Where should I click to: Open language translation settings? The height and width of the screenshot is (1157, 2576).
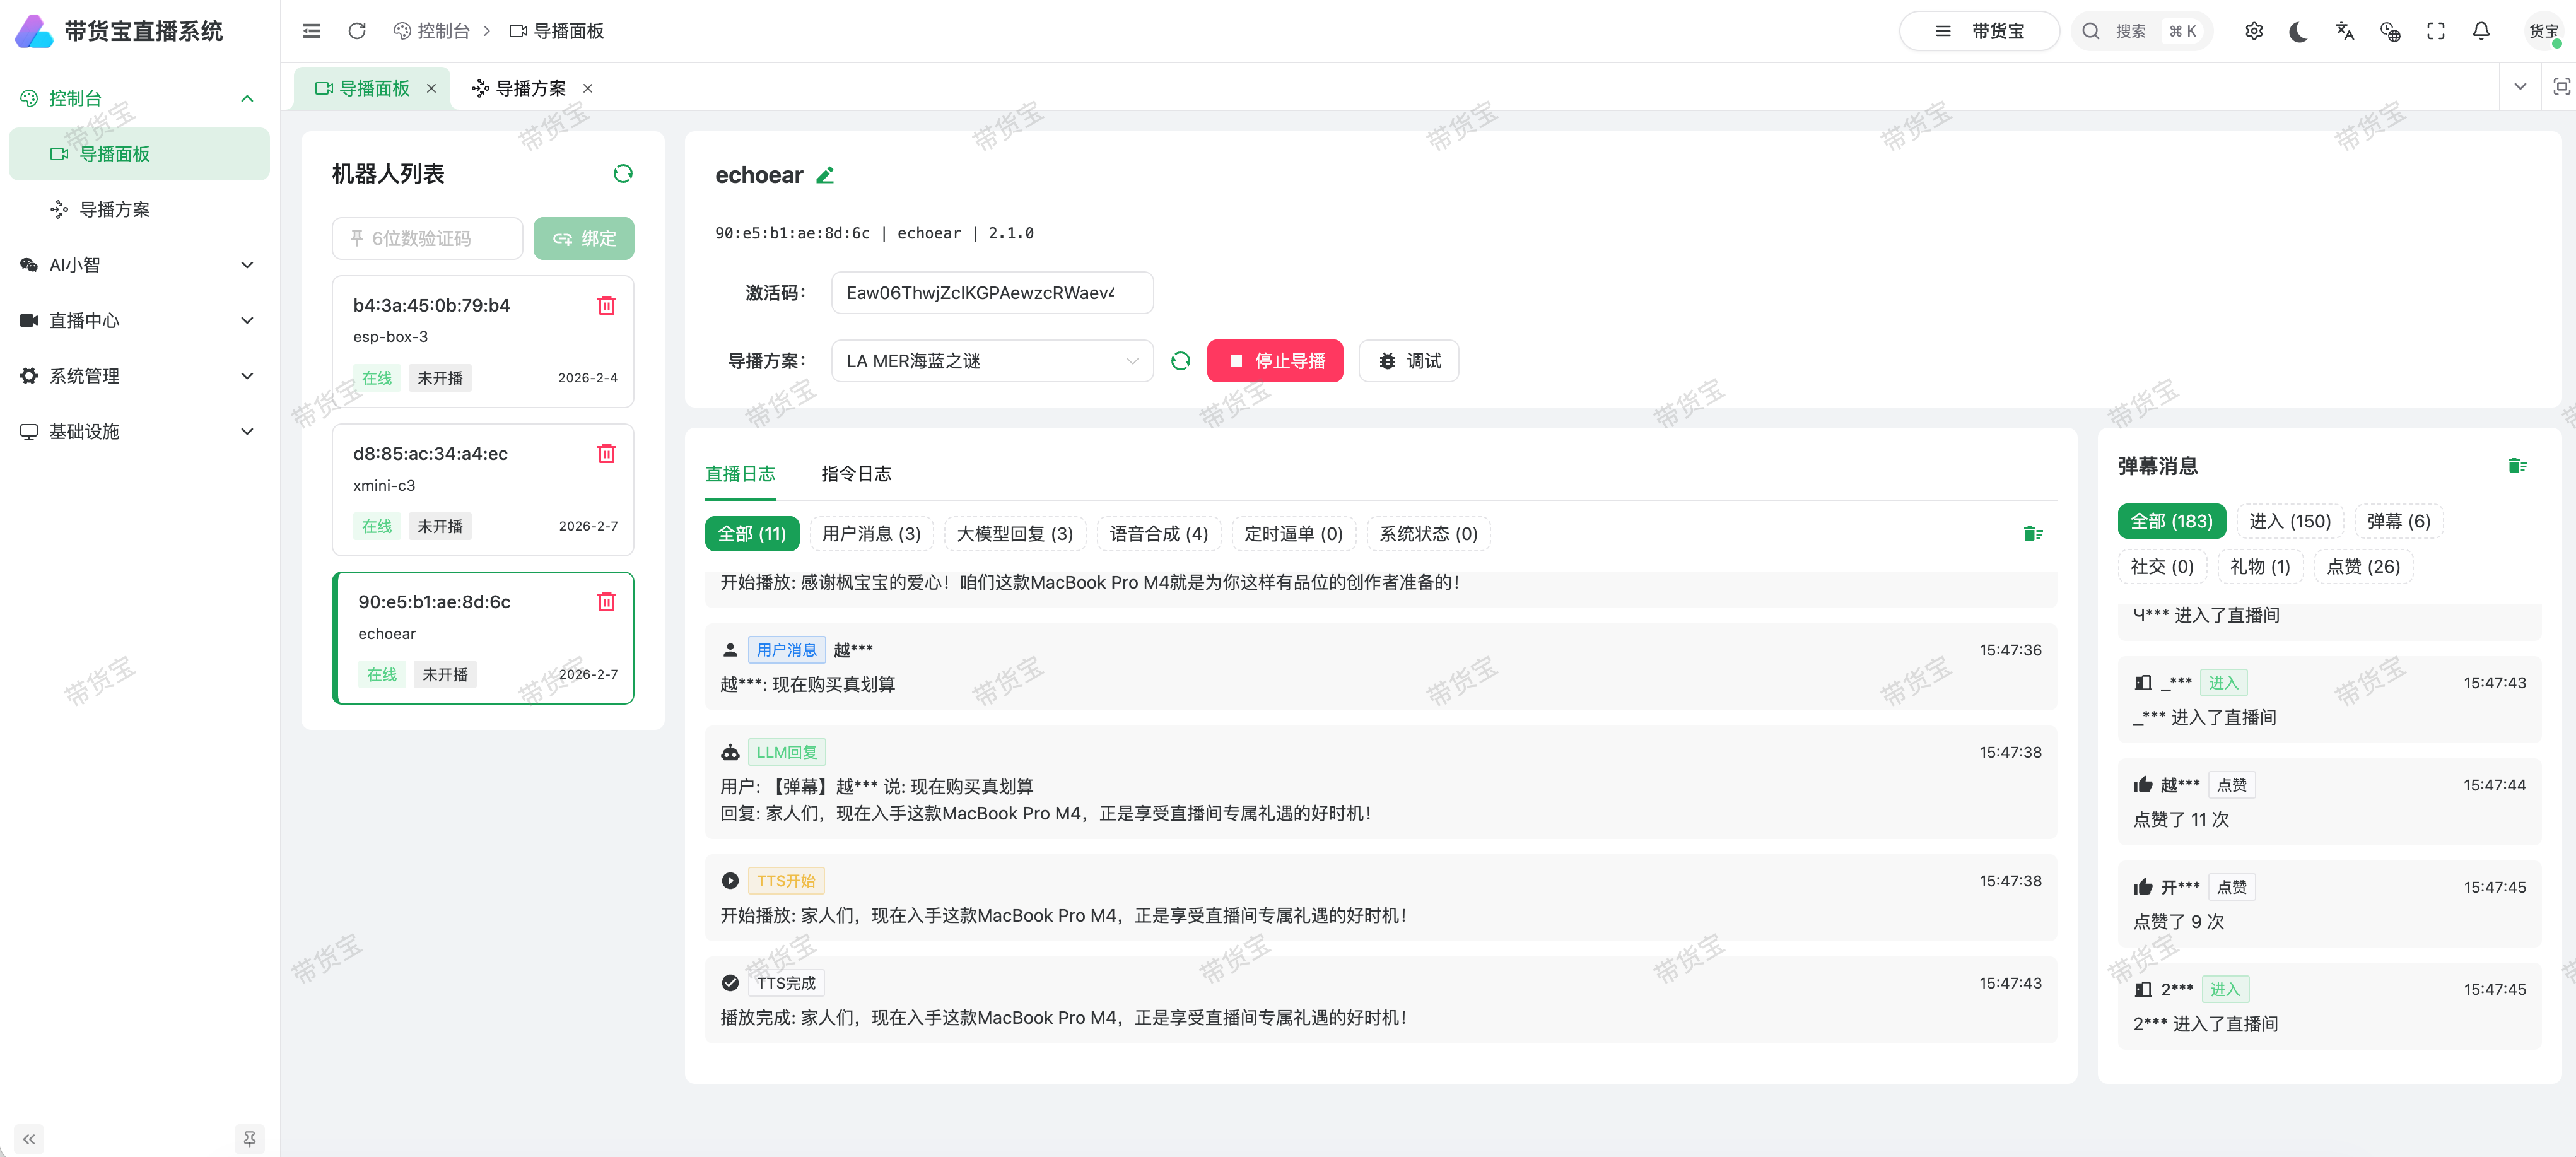point(2344,31)
